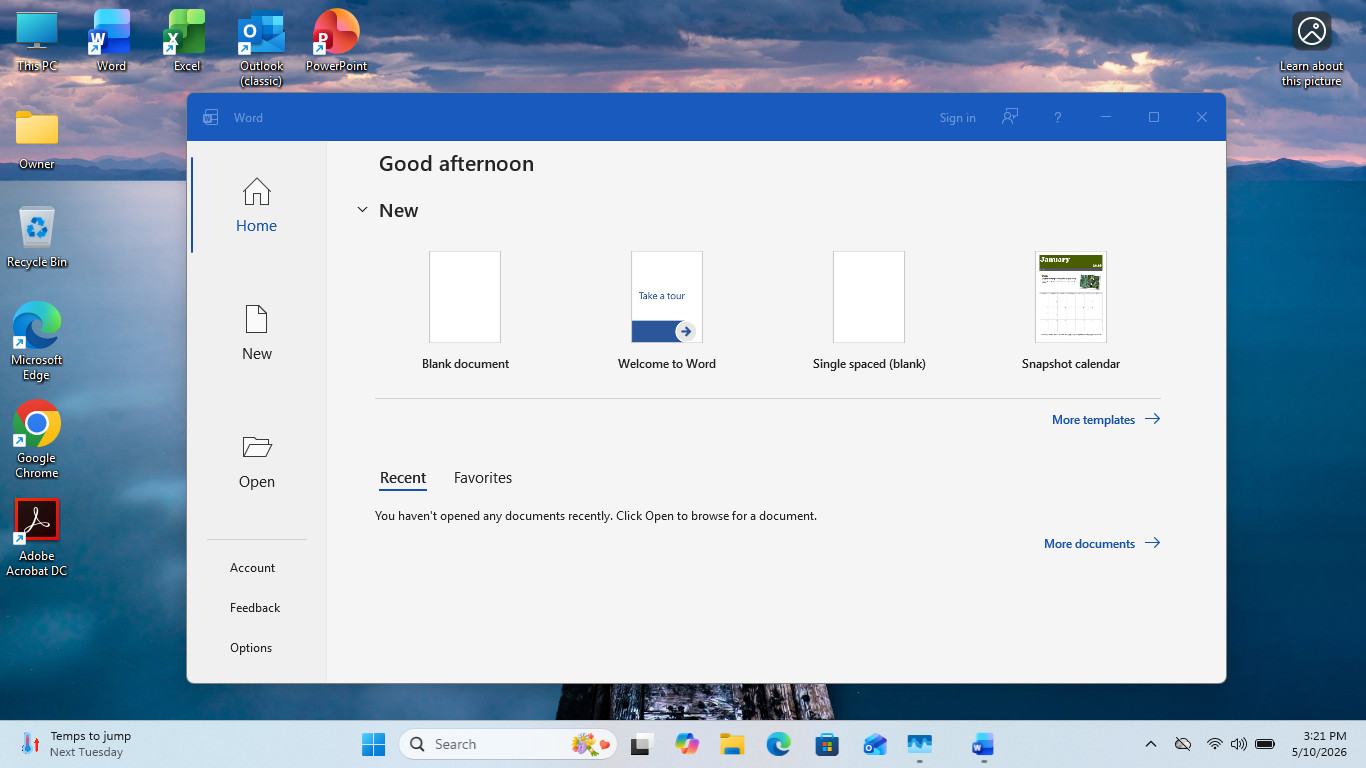Image resolution: width=1366 pixels, height=768 pixels.
Task: Show hidden system tray icons
Action: coord(1151,744)
